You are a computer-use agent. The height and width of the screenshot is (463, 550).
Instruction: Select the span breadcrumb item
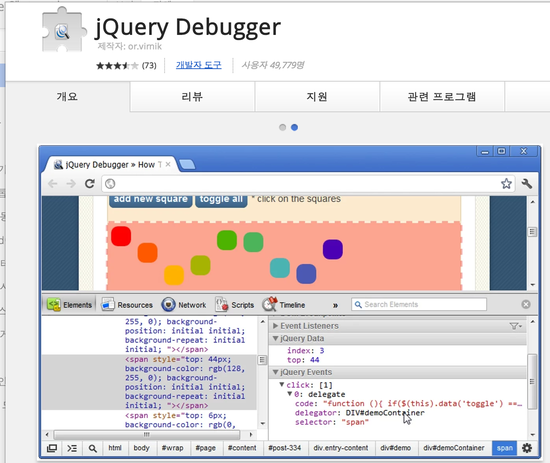click(504, 448)
